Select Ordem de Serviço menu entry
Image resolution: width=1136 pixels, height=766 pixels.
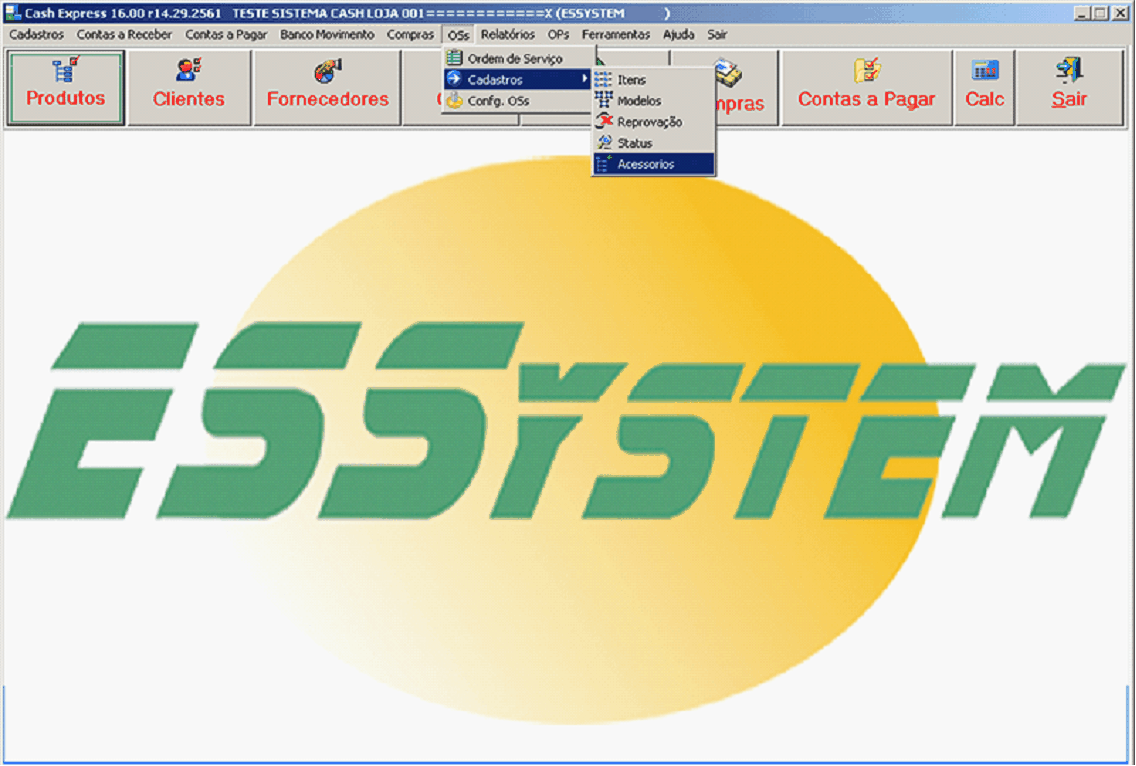[515, 59]
